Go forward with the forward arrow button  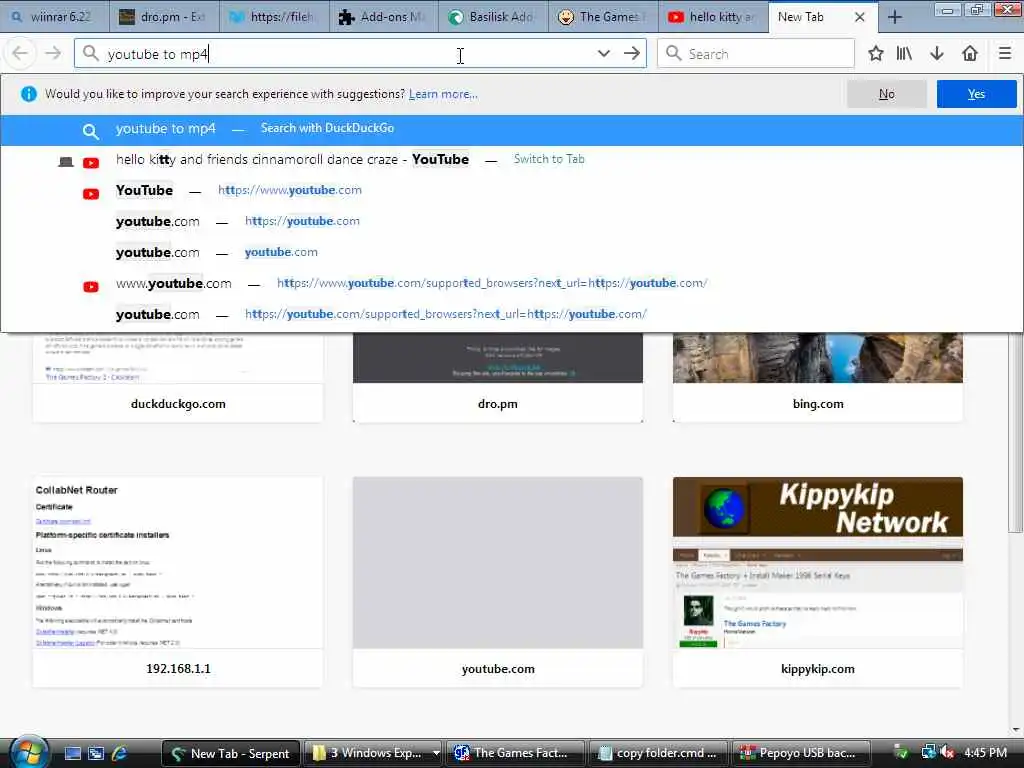[53, 54]
